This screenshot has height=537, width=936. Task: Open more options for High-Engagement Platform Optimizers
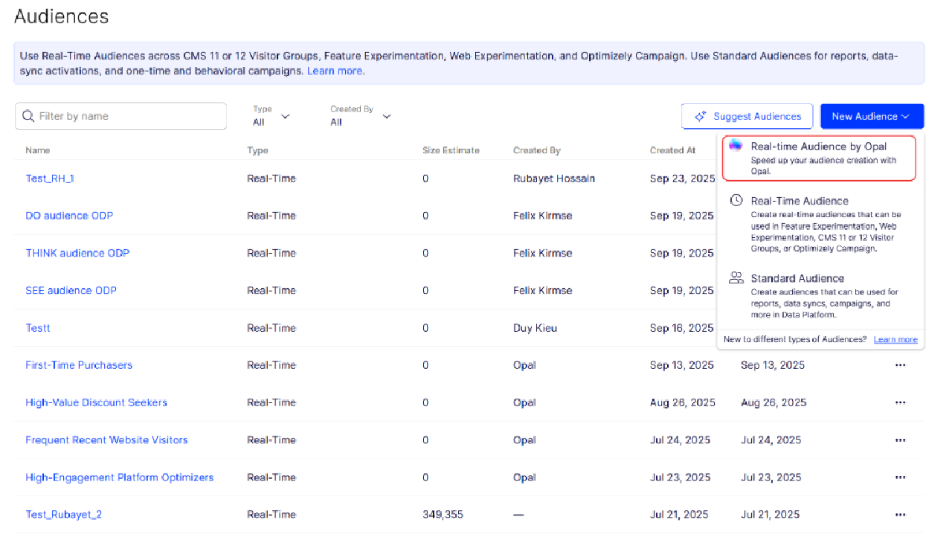pos(900,477)
